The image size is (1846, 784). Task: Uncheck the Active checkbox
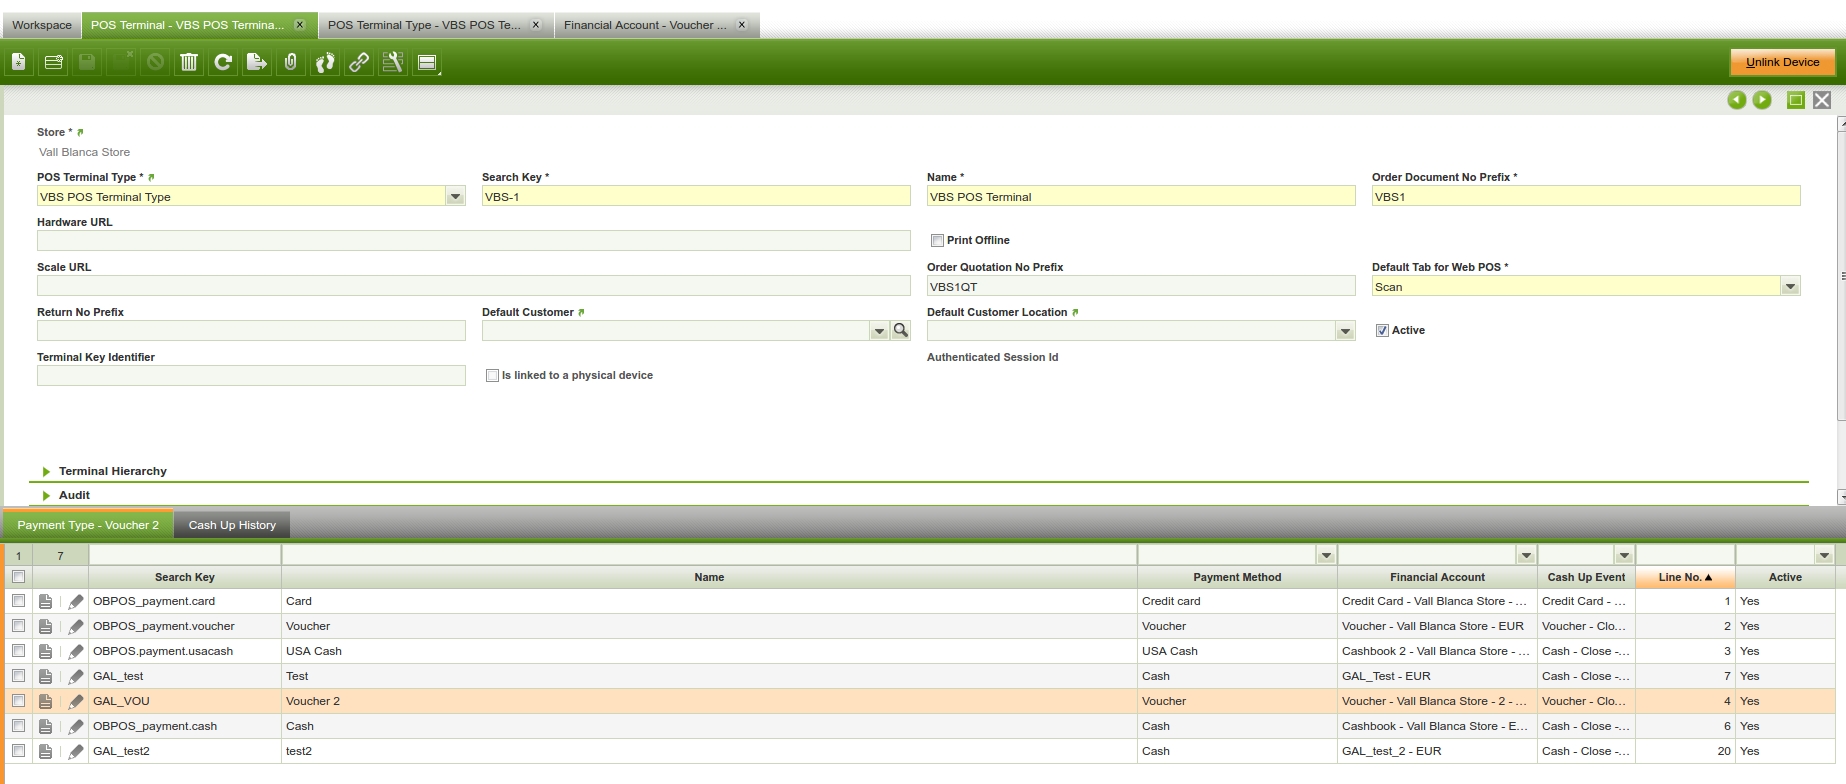click(1382, 331)
